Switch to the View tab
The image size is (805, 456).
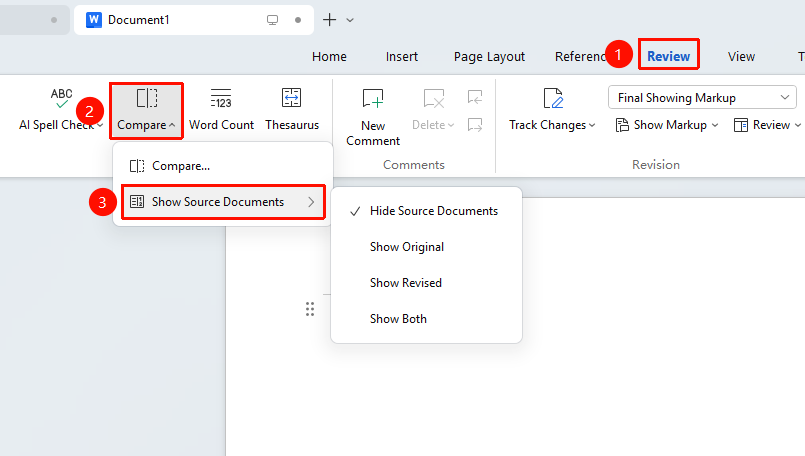coord(741,56)
